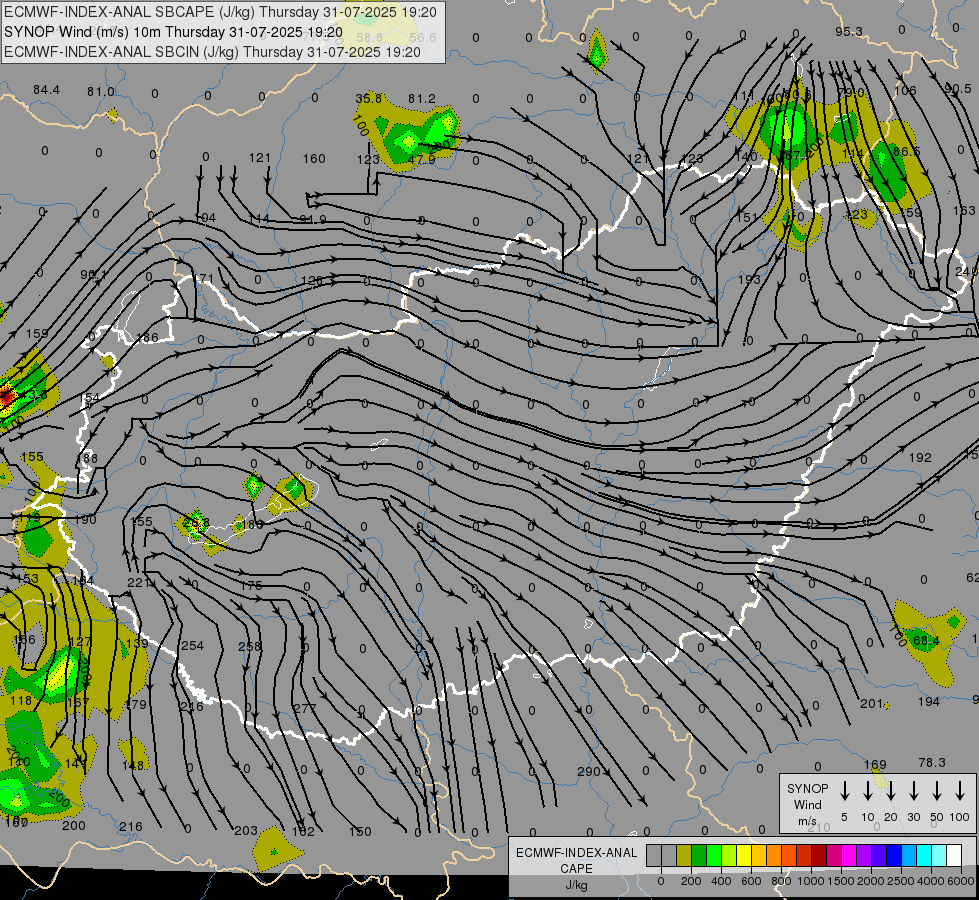Viewport: 979px width, 900px height.
Task: Pick the dark red CAPE legend swatch
Action: [x=819, y=855]
